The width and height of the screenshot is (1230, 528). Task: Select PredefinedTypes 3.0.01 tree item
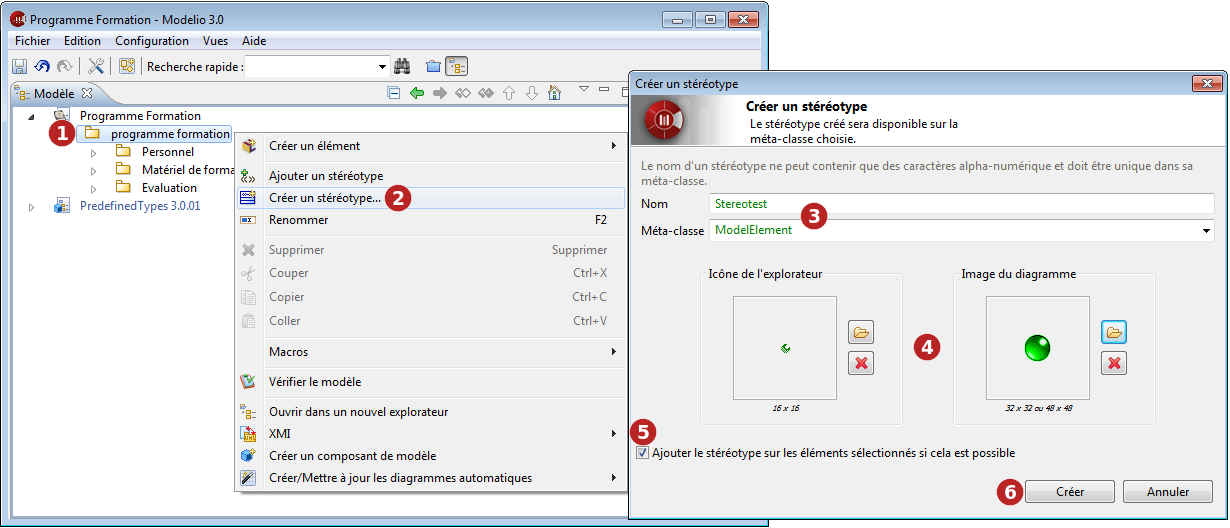tap(140, 206)
